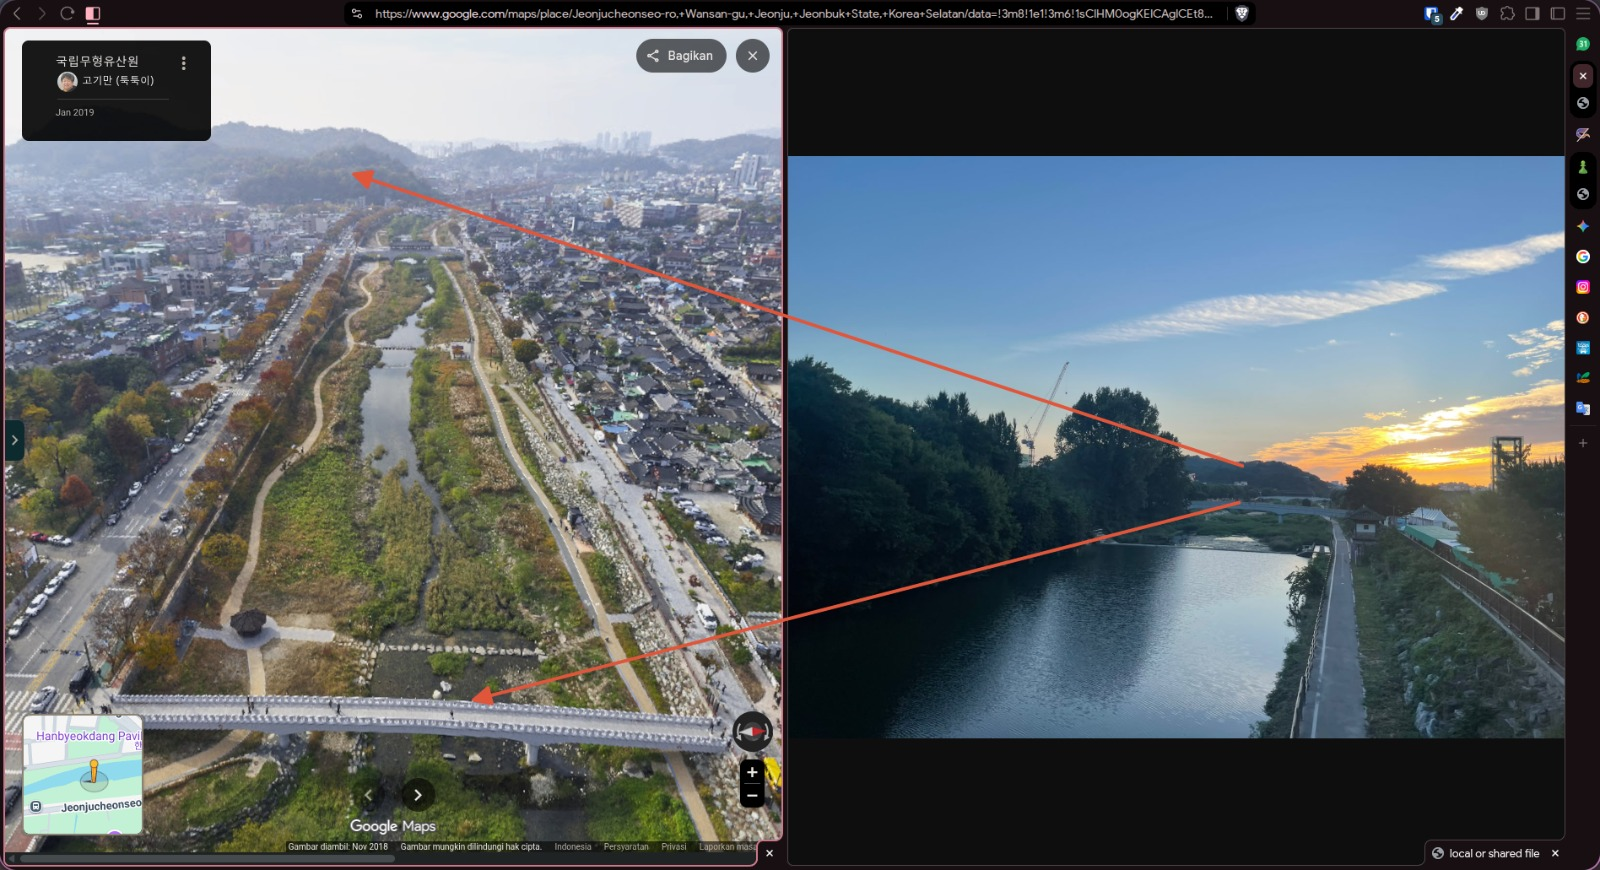Screen dimensions: 1600x870
Task: Click the Persyaratan terms link
Action: [626, 847]
